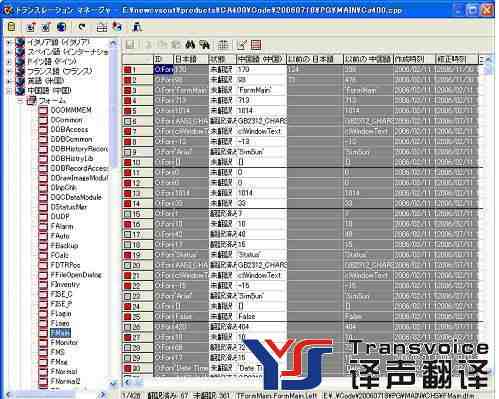Click the pencil checkmark edit icon
This screenshot has height=399, width=499.
[x=241, y=44]
